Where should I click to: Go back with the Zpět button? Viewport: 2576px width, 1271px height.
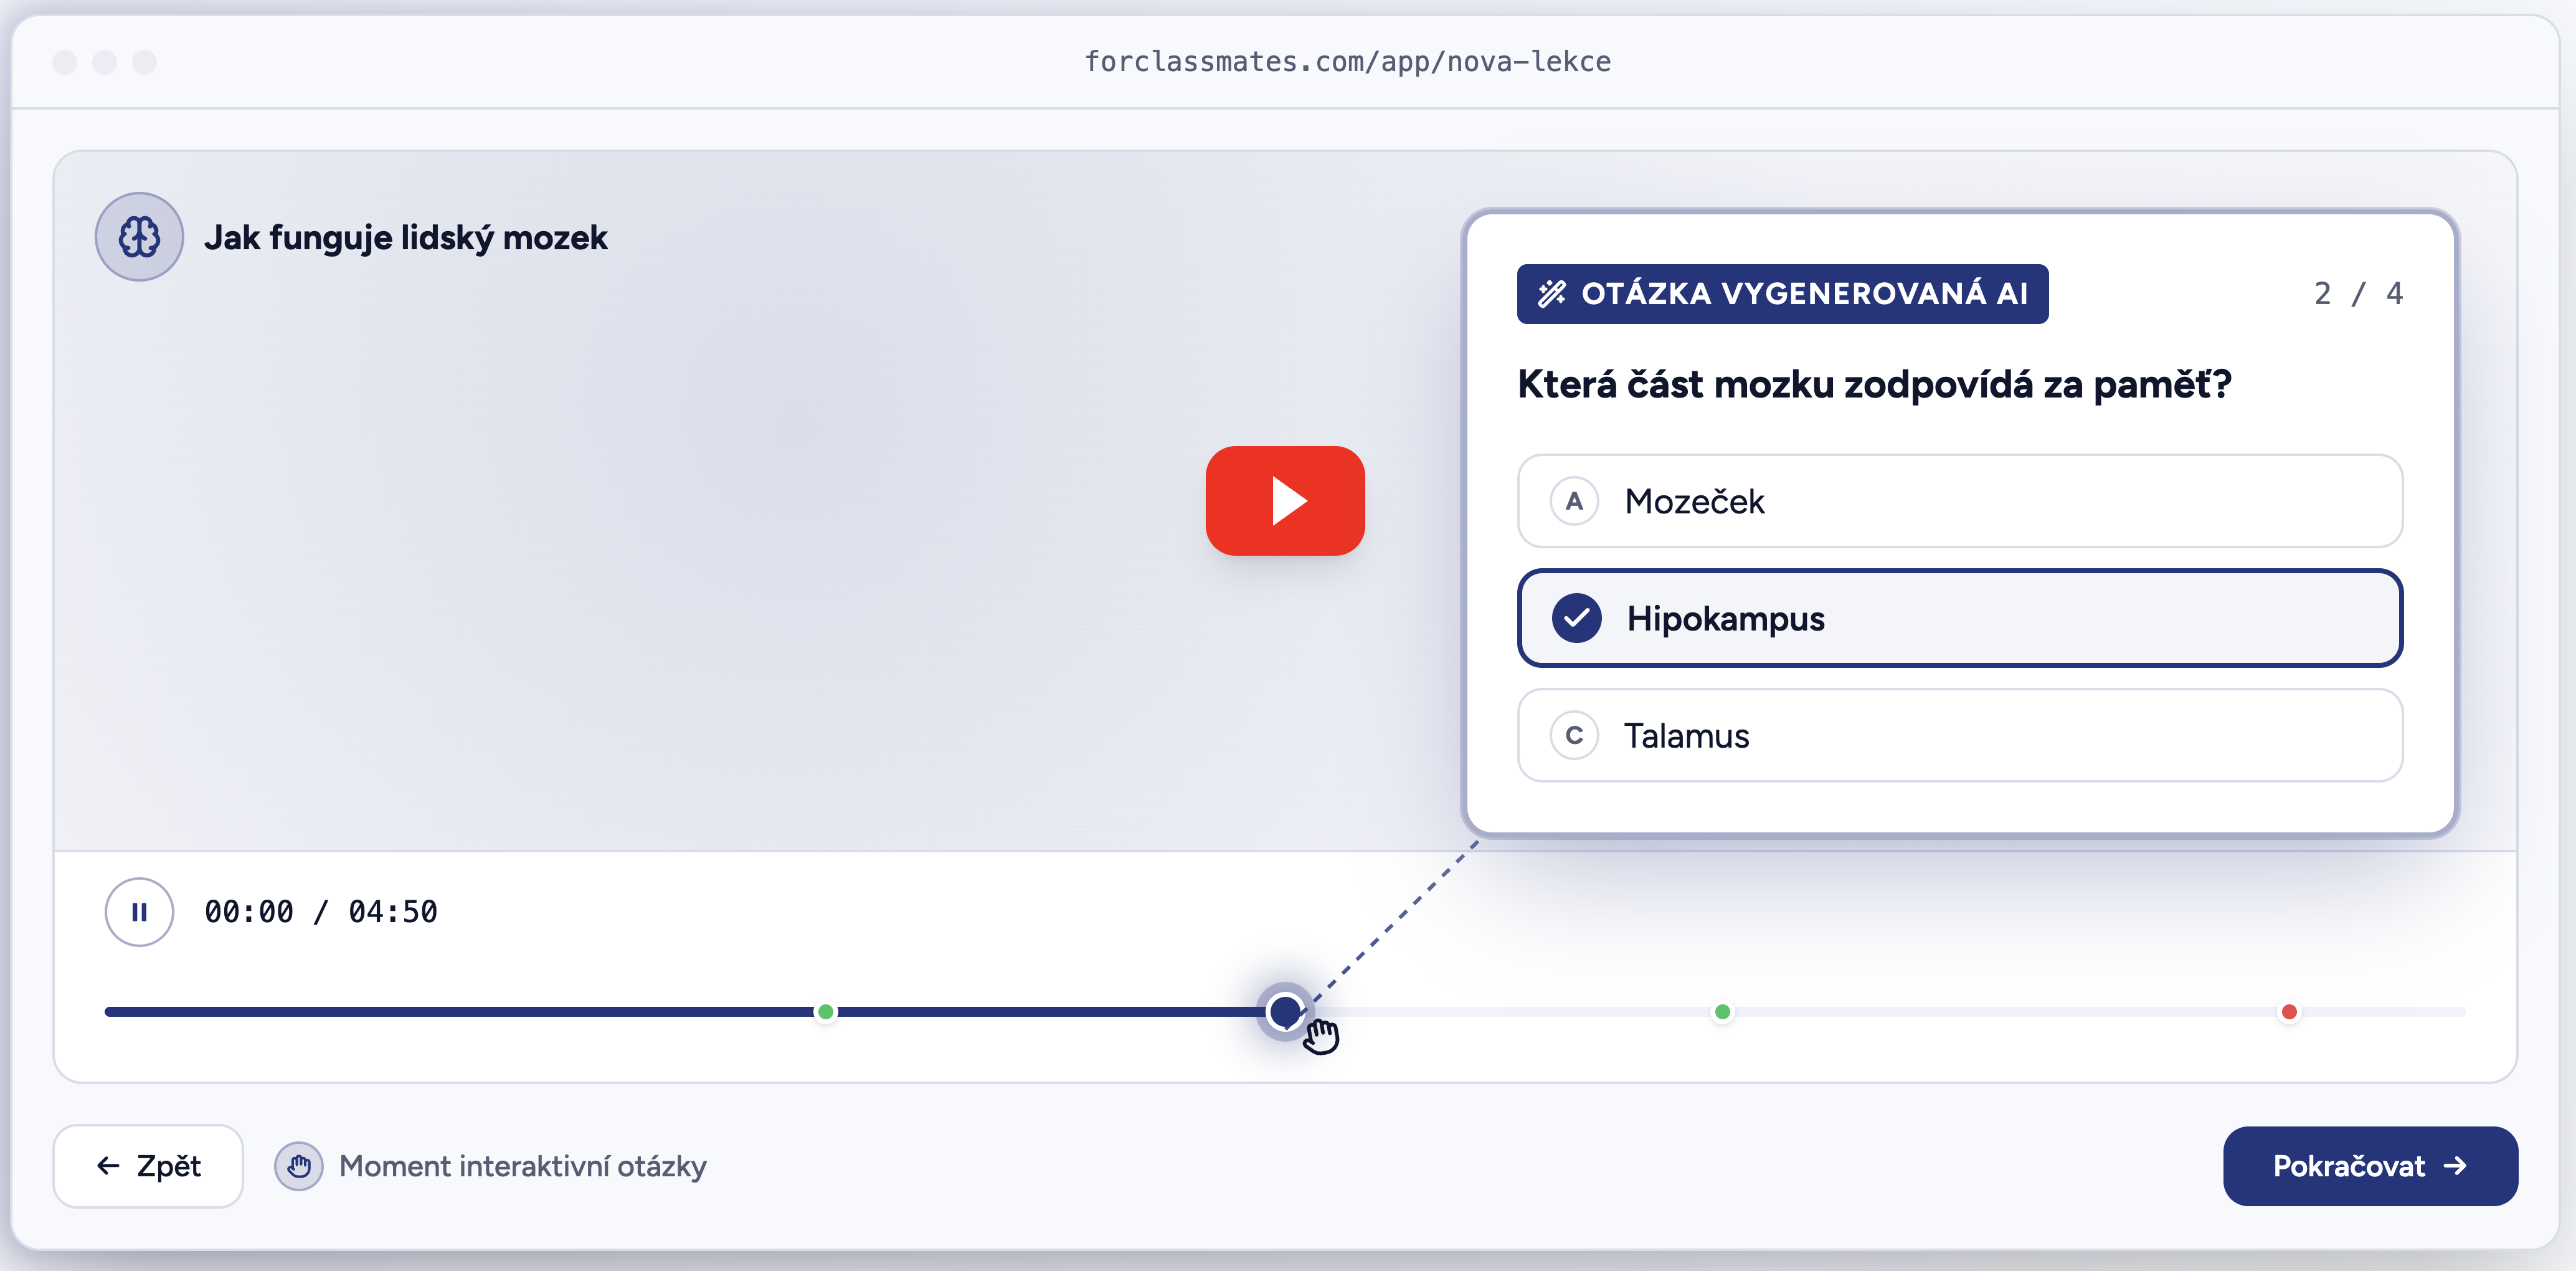coord(148,1166)
